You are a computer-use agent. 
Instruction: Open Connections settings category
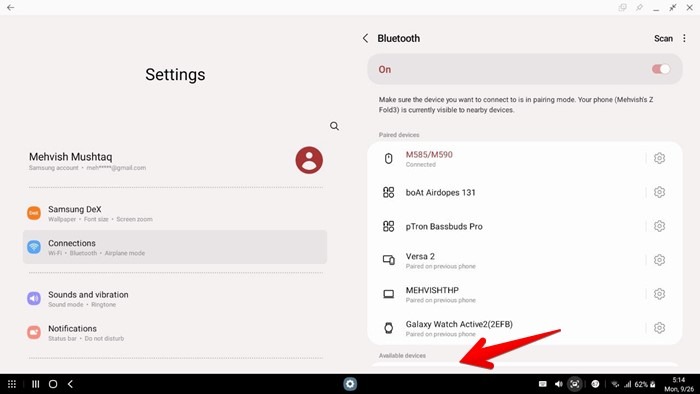tap(175, 247)
